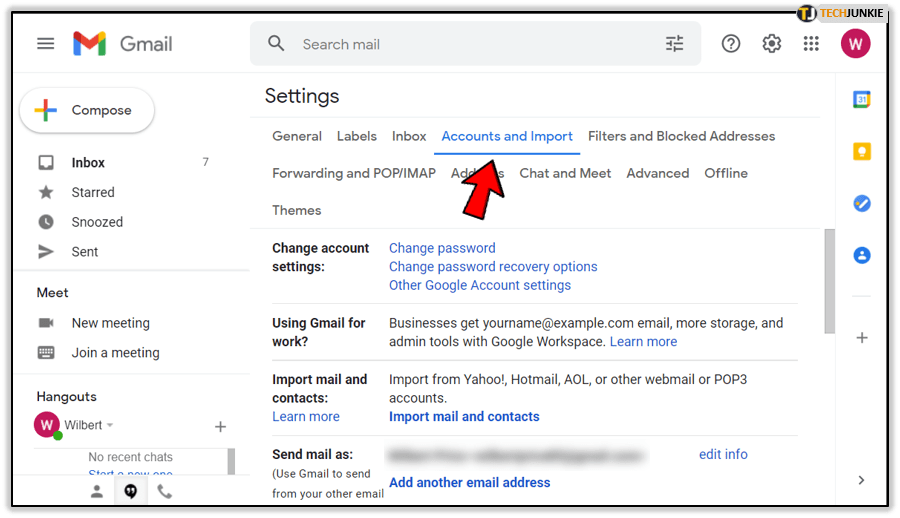The width and height of the screenshot is (900, 518).
Task: Click the Change password link
Action: tap(442, 248)
